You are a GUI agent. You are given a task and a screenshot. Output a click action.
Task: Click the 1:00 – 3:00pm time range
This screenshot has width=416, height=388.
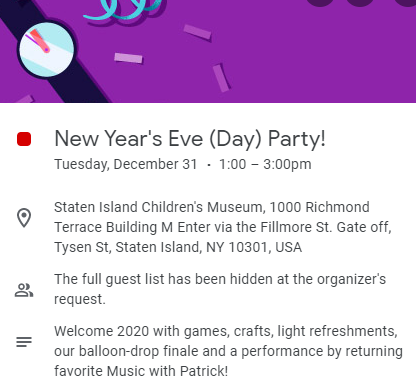265,164
